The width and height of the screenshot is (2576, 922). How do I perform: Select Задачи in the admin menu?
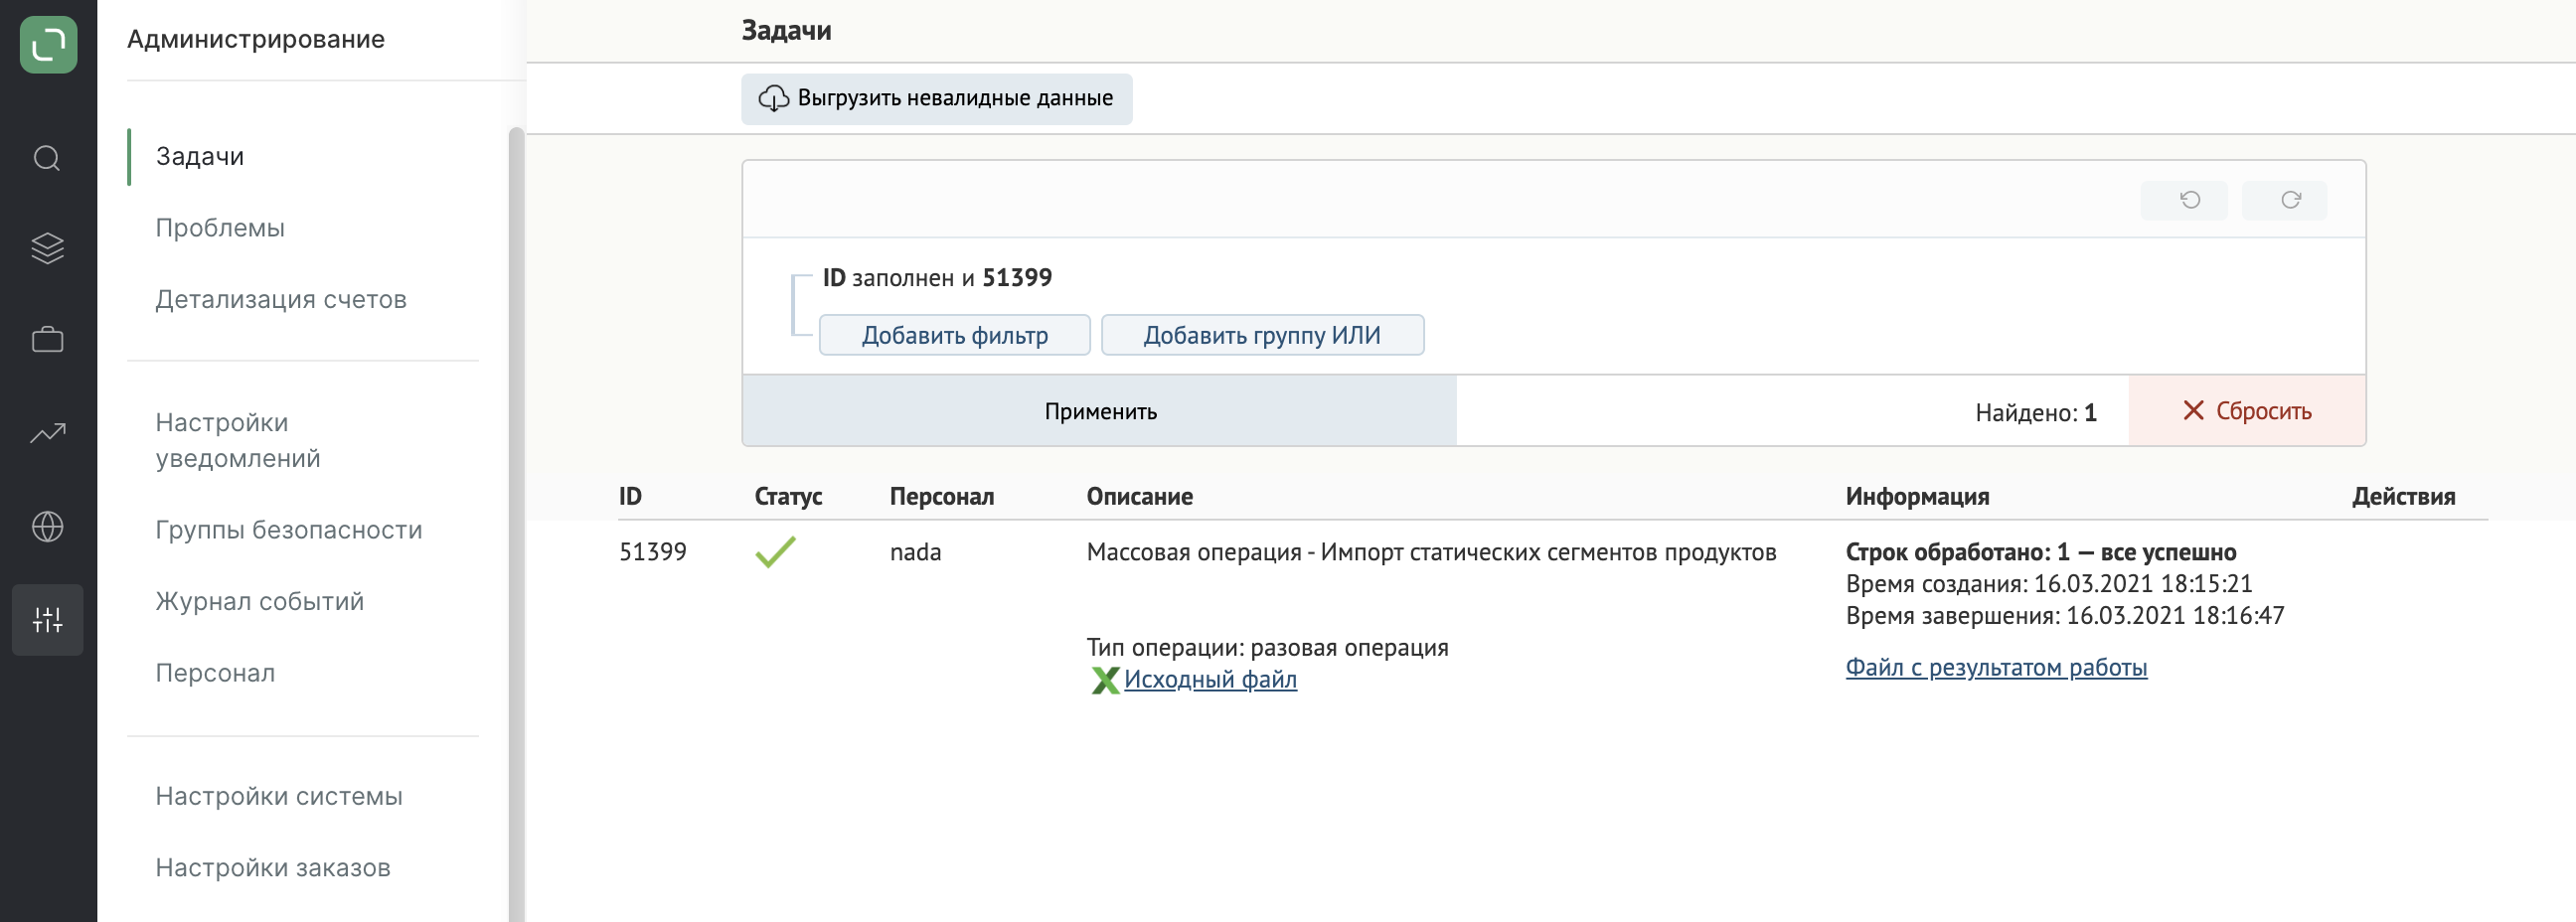(x=200, y=156)
